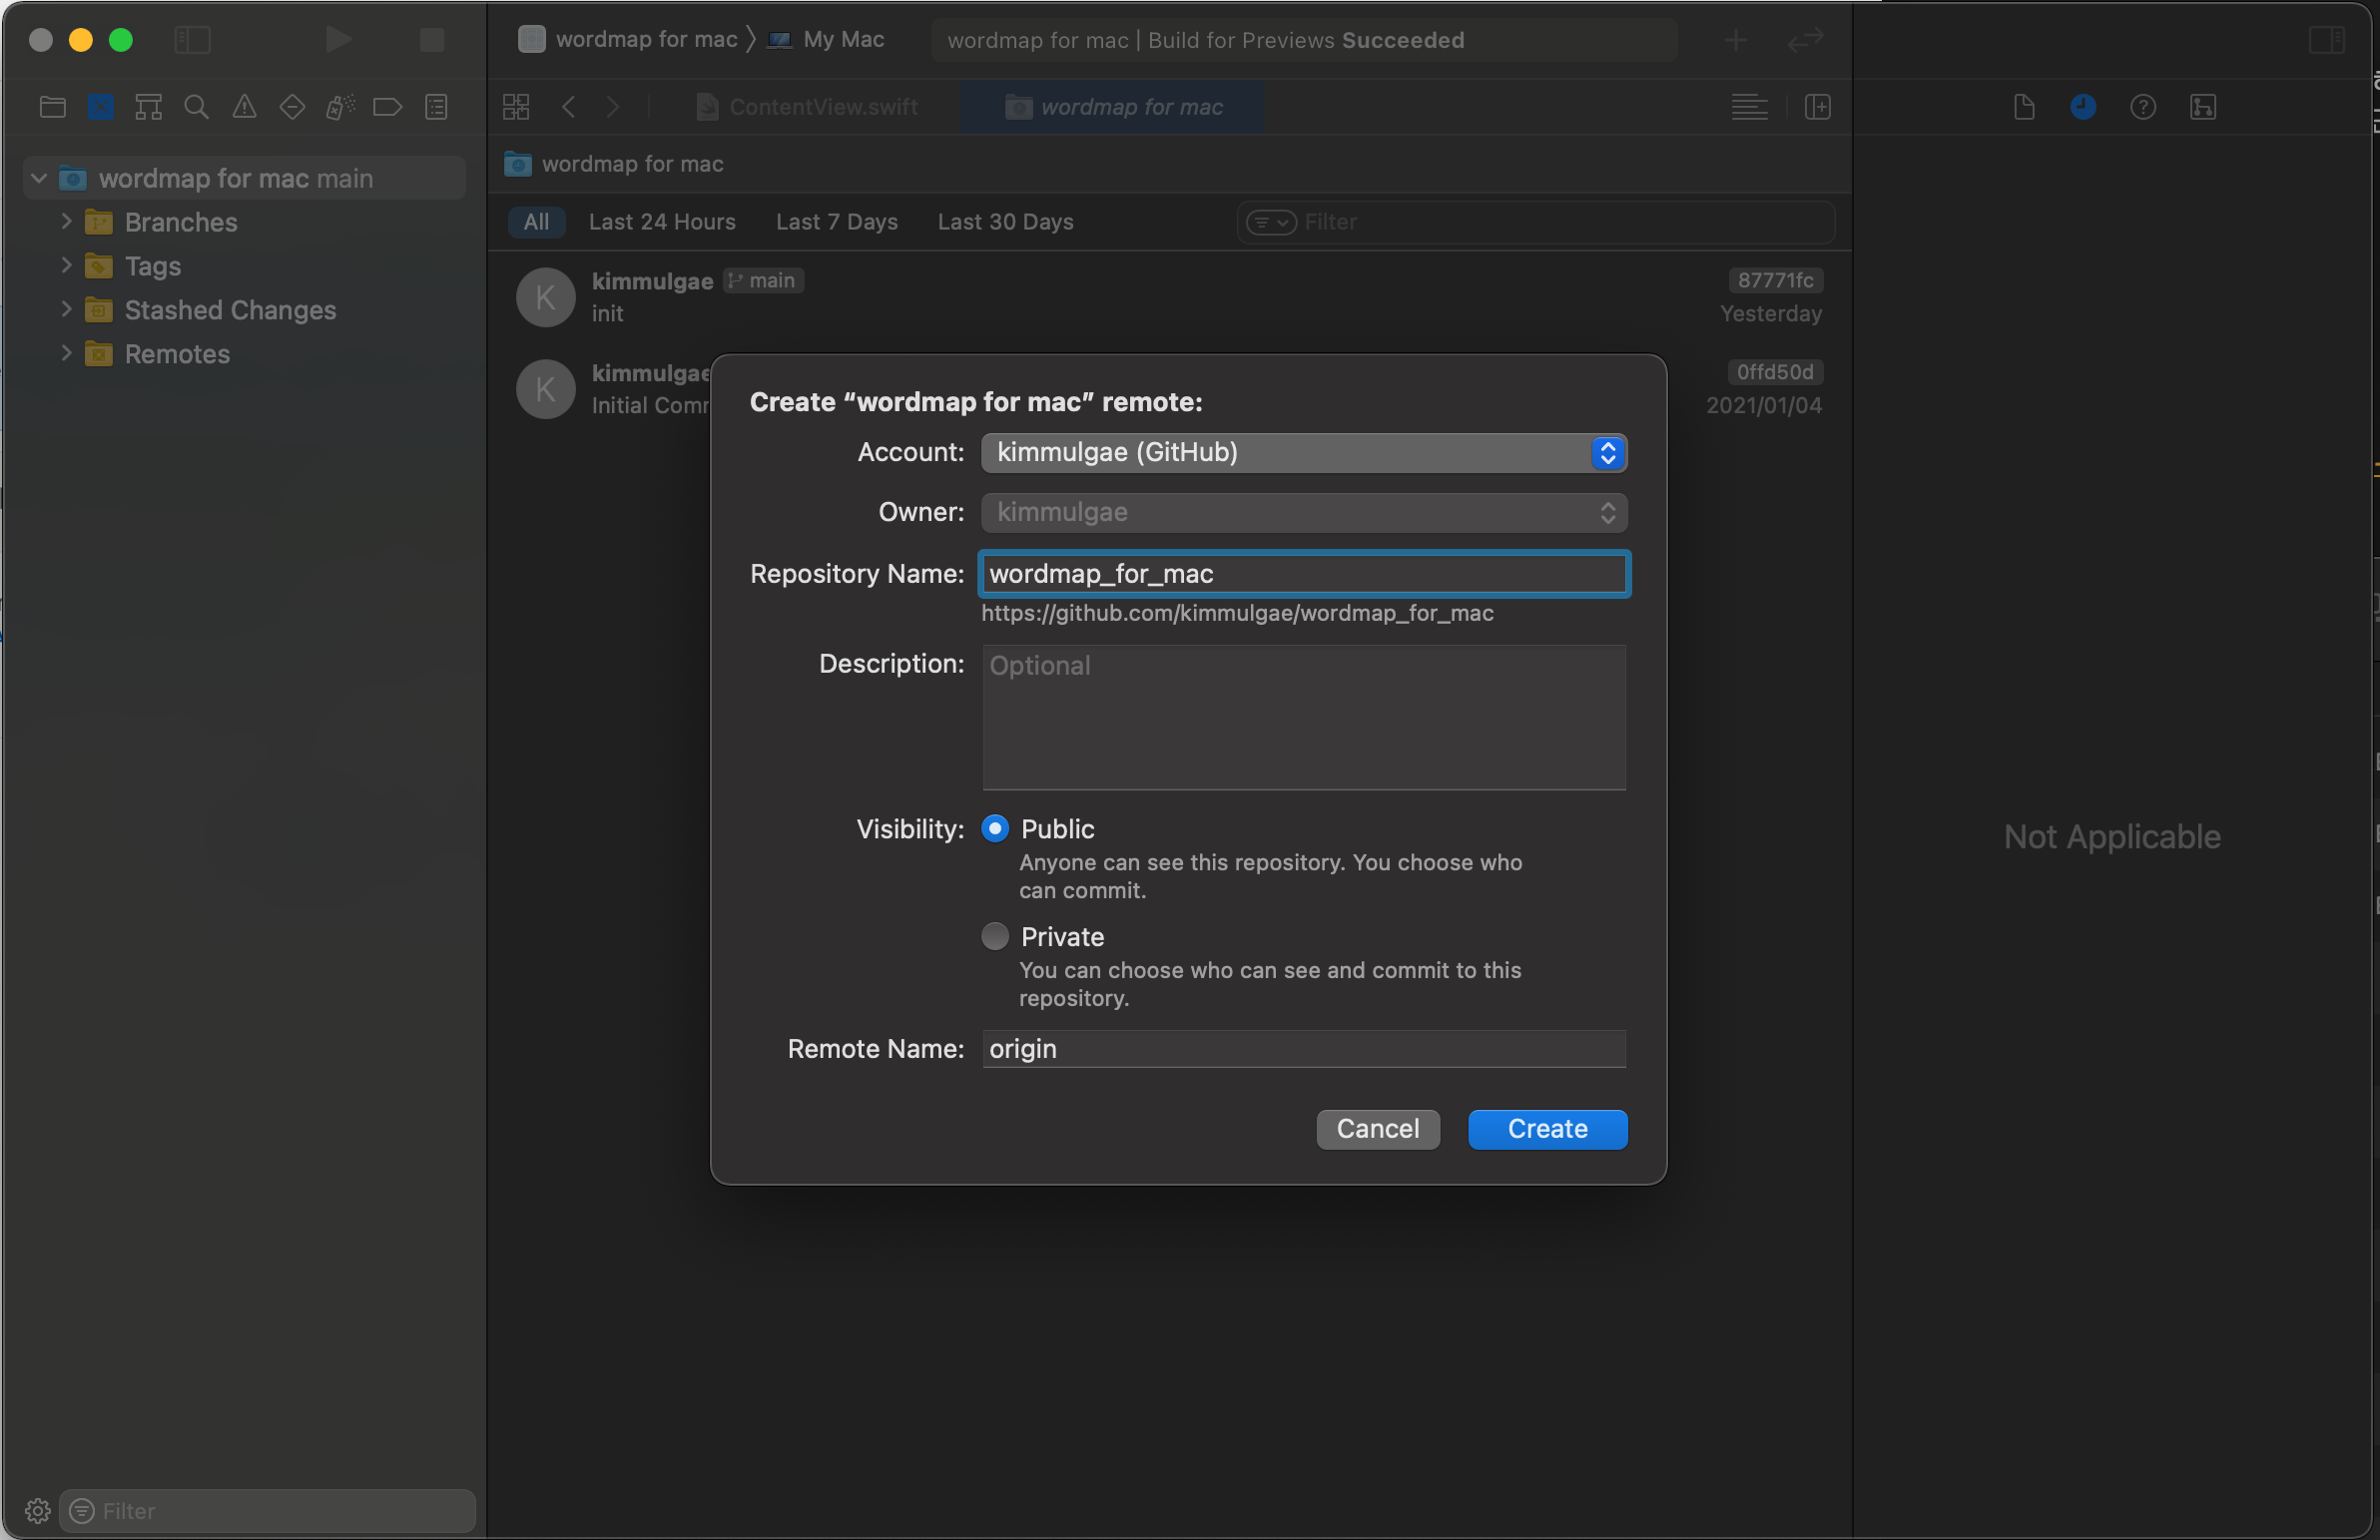Toggle the inspectors panel button
This screenshot has width=2380, height=1540.
pos(2326,40)
